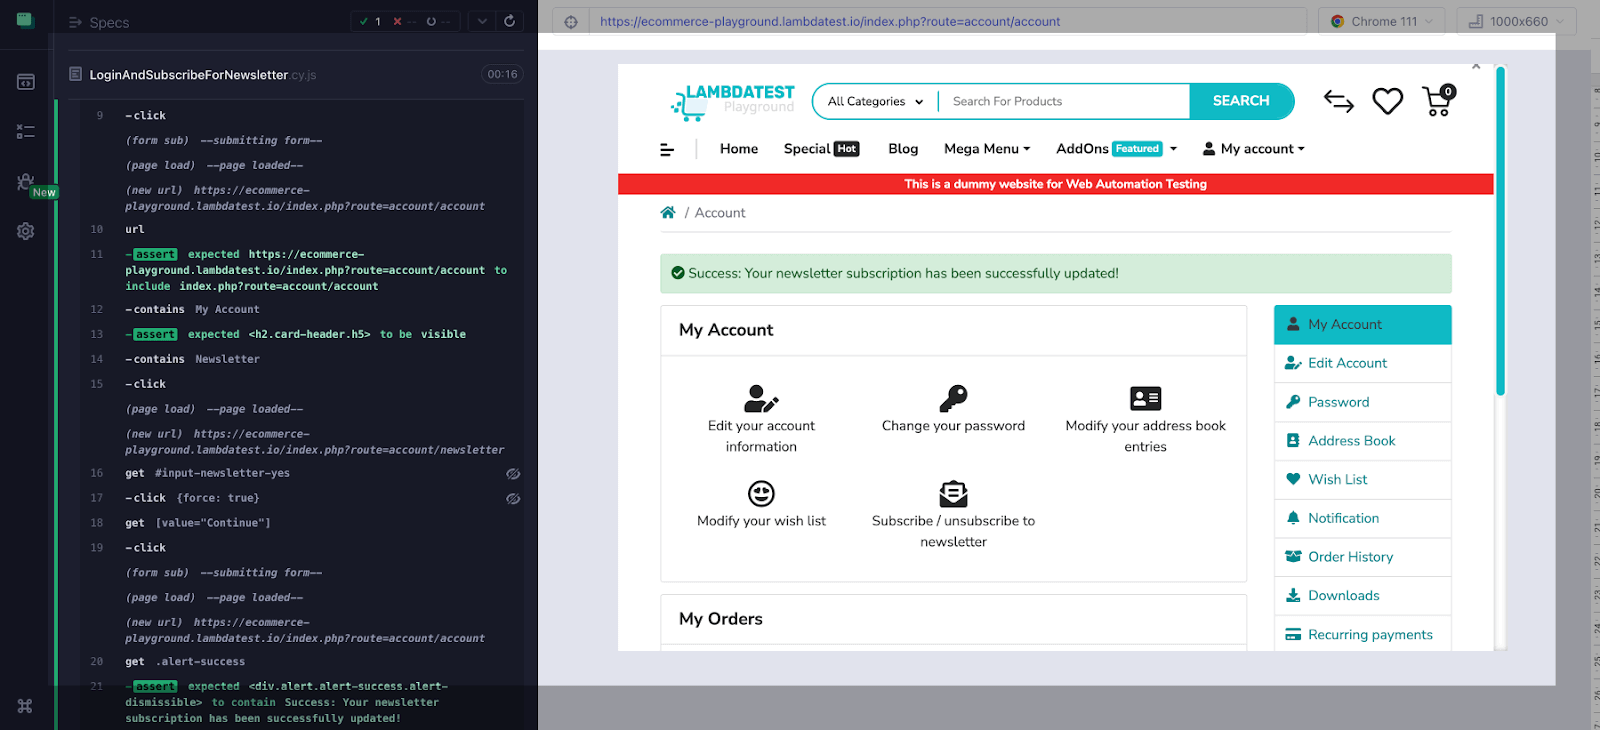Click the Account breadcrumb link
Viewport: 1600px width, 730px height.
720,213
